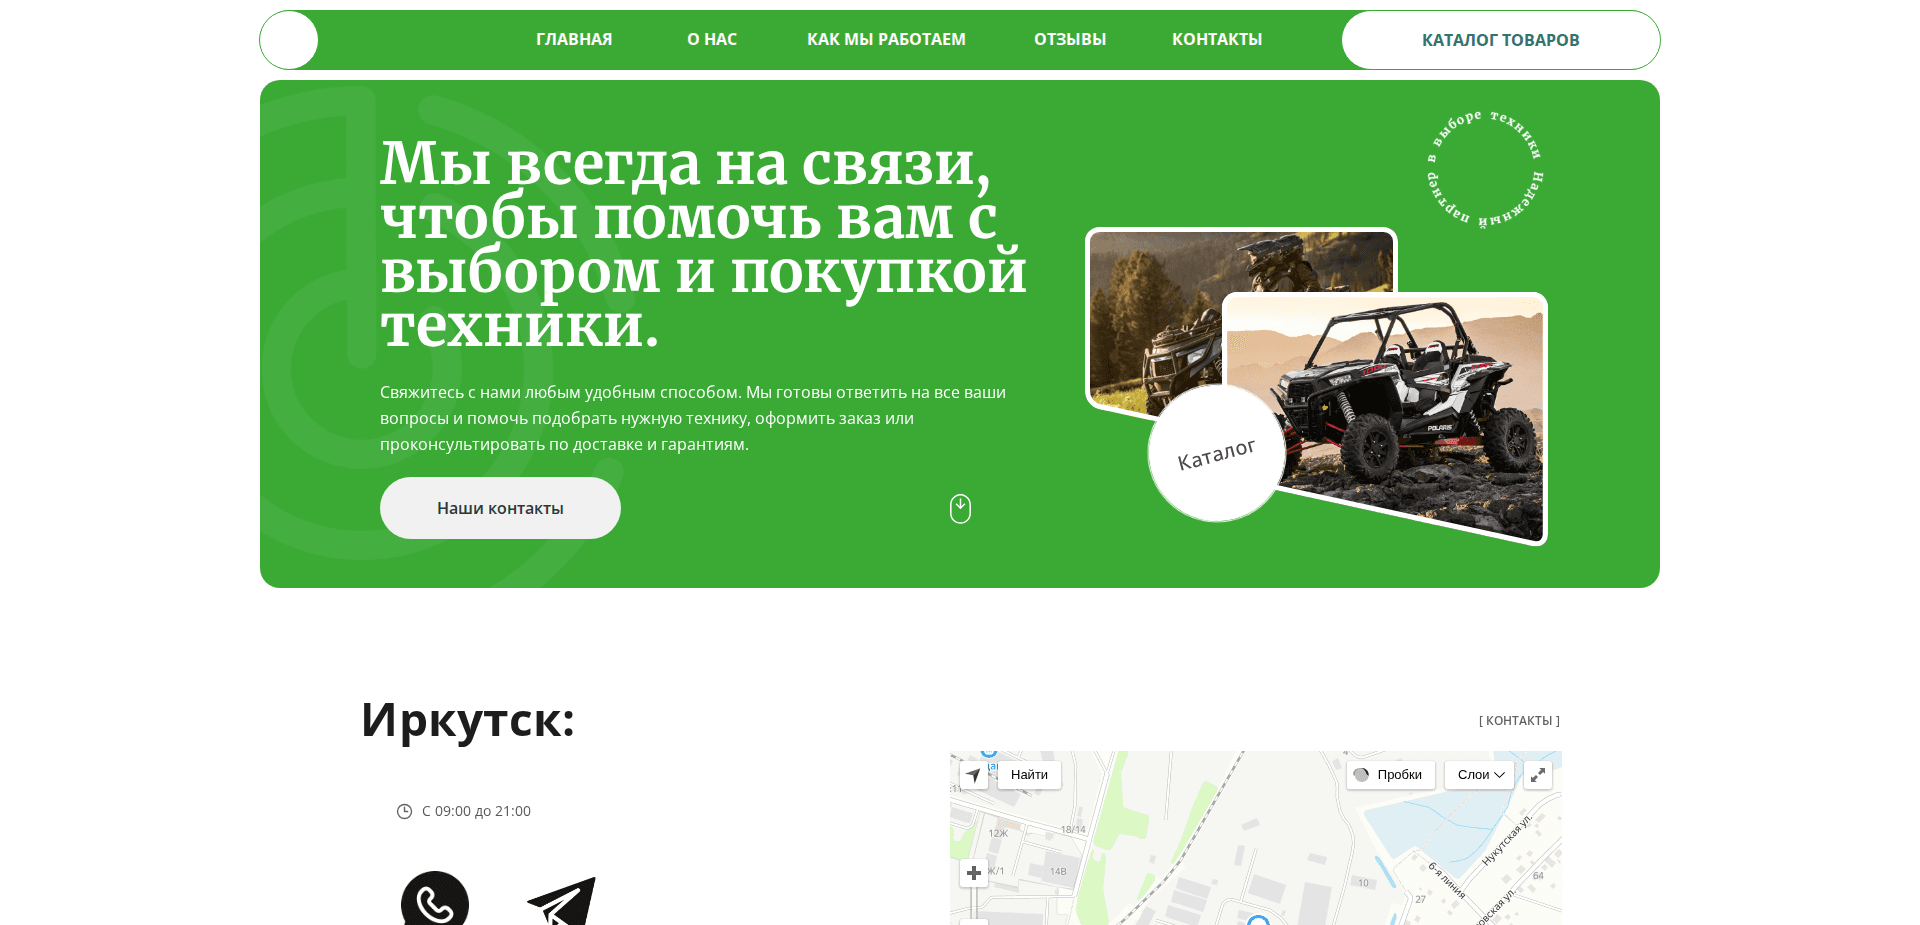Image resolution: width=1920 pixels, height=925 pixels.
Task: Expand the map to fullscreen view
Action: tap(1538, 775)
